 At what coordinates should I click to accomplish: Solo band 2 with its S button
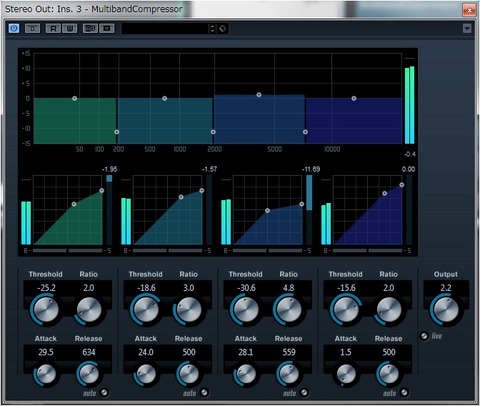209,251
